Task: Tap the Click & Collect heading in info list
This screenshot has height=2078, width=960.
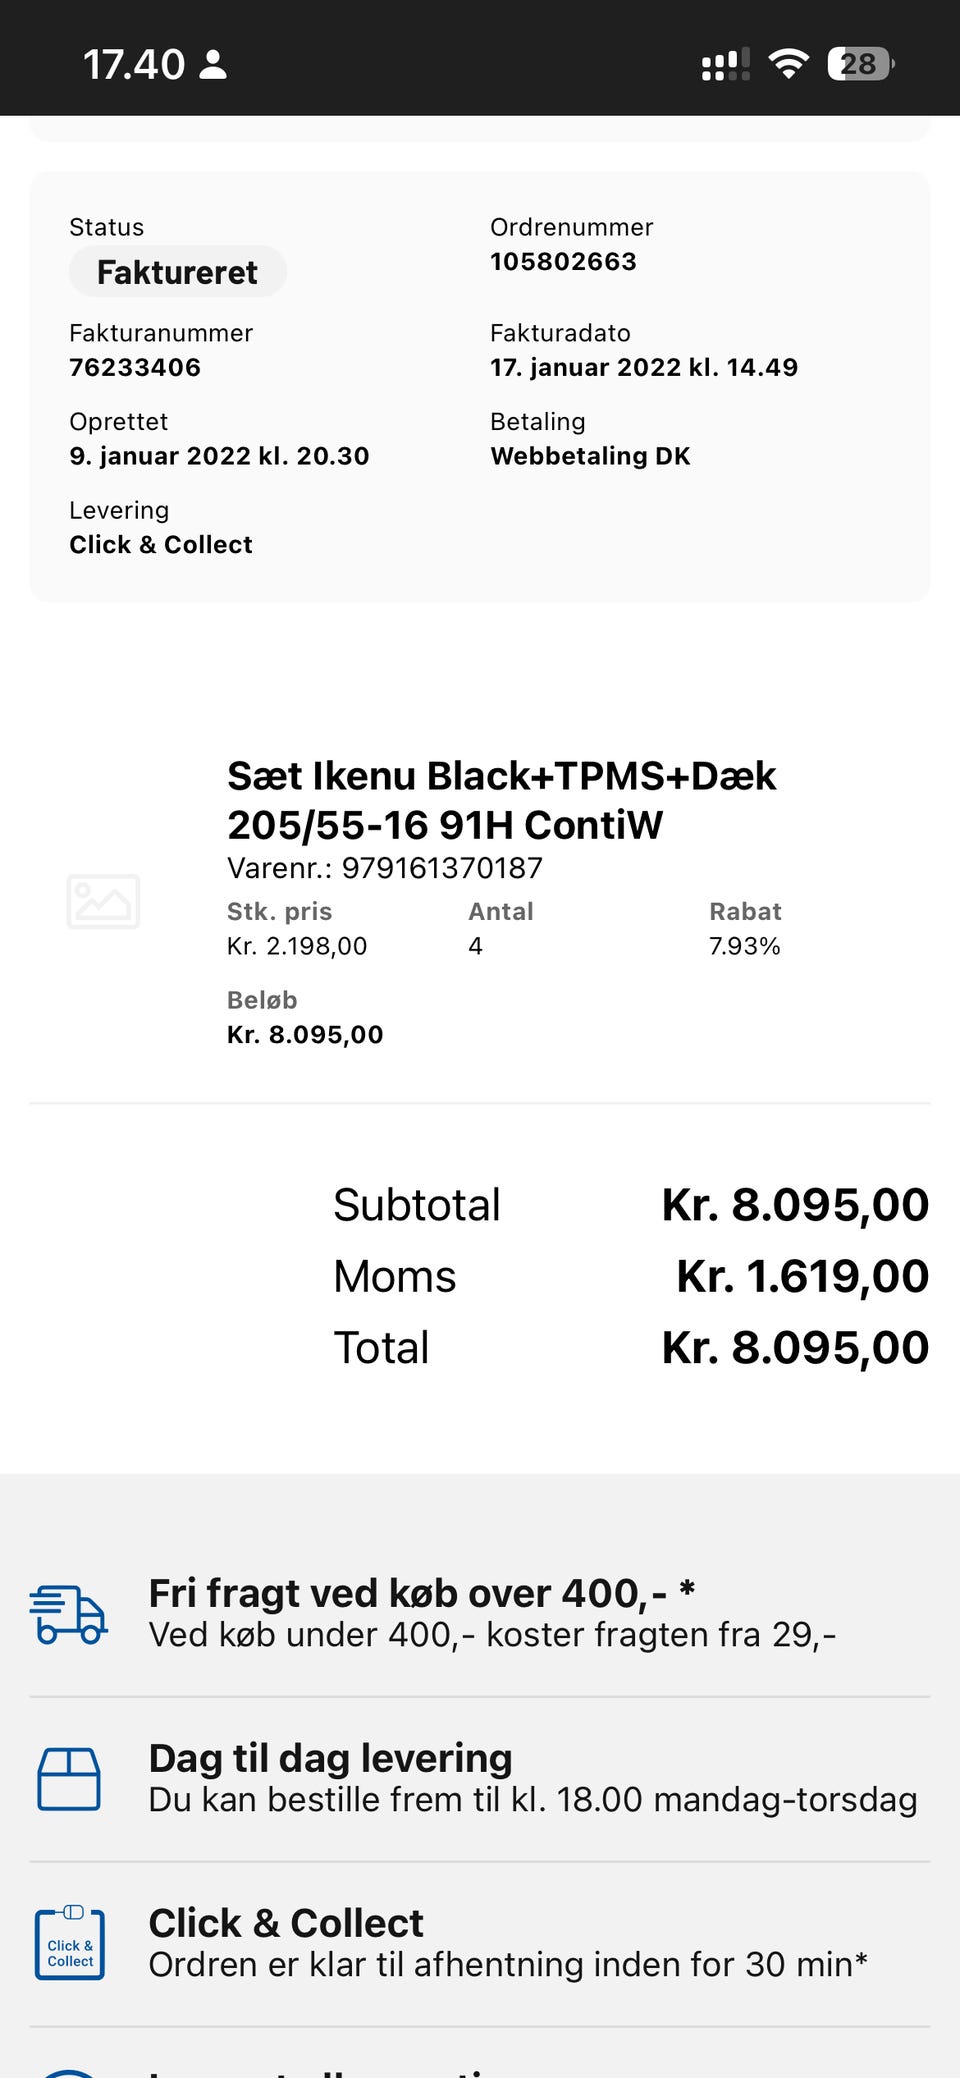Action: pos(286,1923)
